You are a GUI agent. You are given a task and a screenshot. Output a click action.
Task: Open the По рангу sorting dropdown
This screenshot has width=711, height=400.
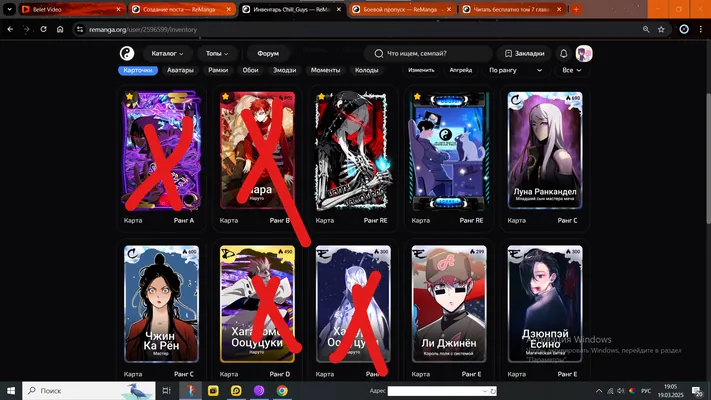[515, 70]
